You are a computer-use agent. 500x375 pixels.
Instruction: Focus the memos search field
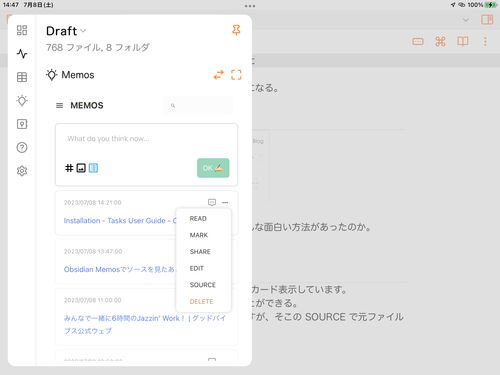[199, 106]
